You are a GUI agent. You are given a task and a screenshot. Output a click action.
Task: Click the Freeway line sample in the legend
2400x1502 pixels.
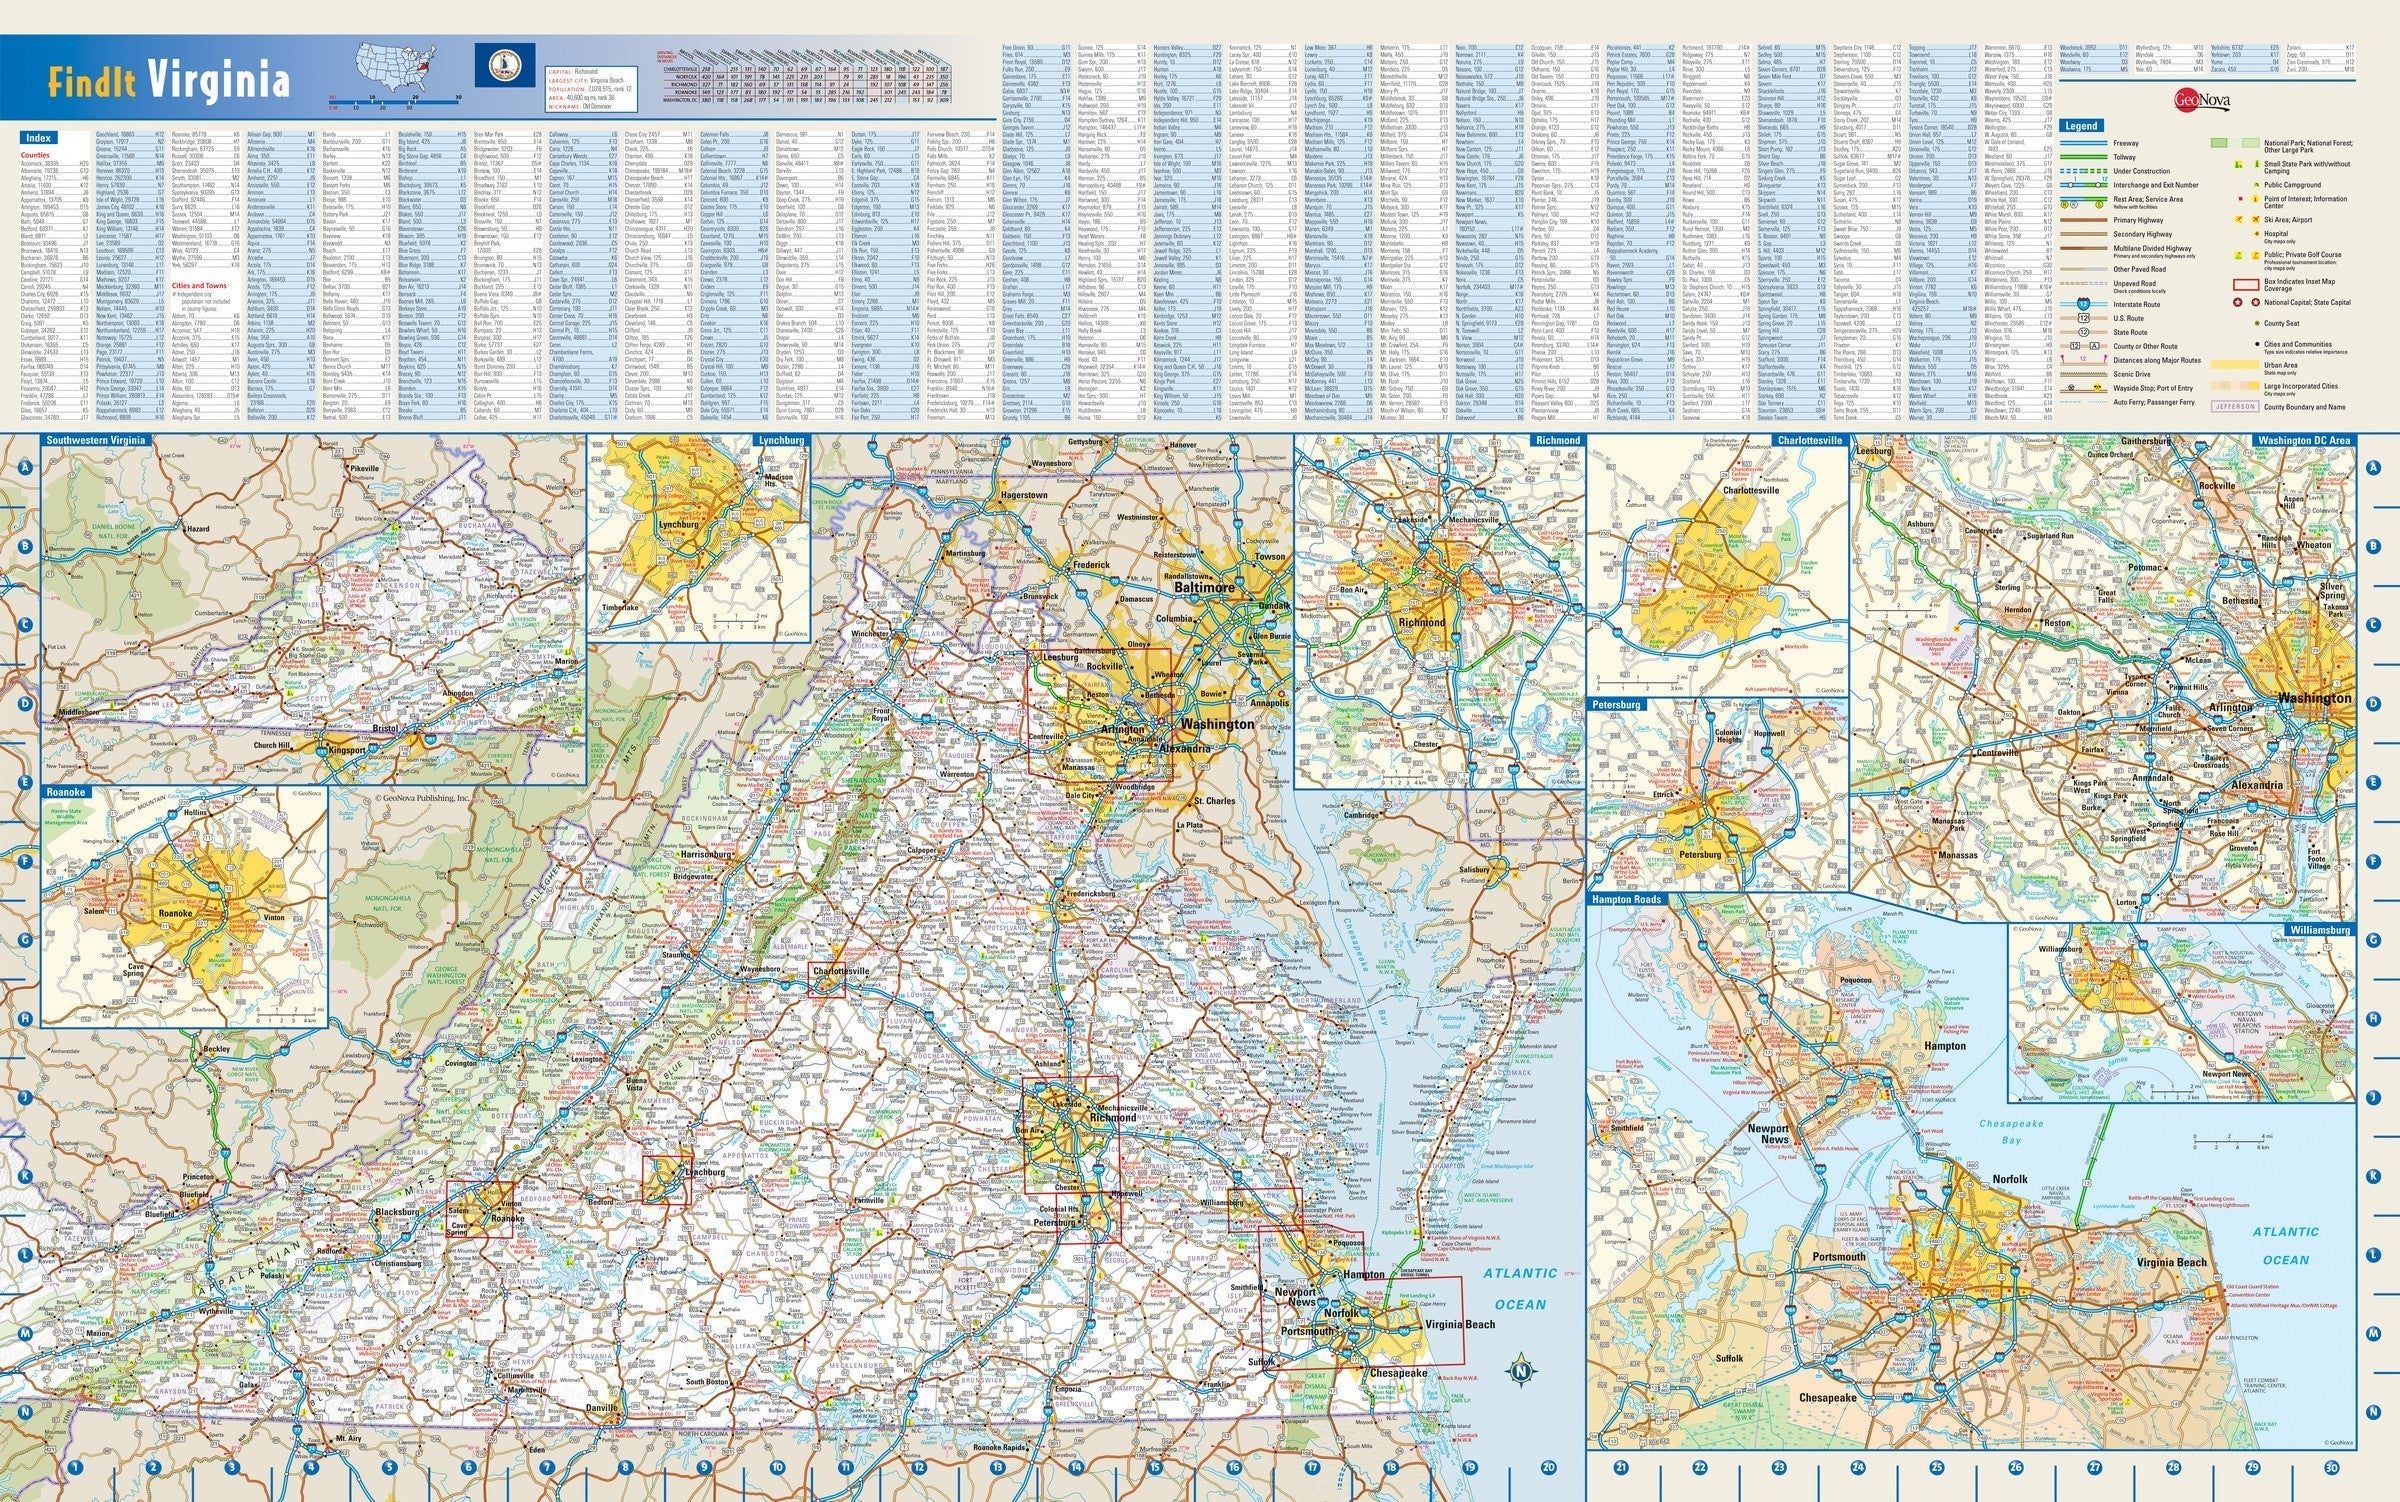[x=2084, y=143]
